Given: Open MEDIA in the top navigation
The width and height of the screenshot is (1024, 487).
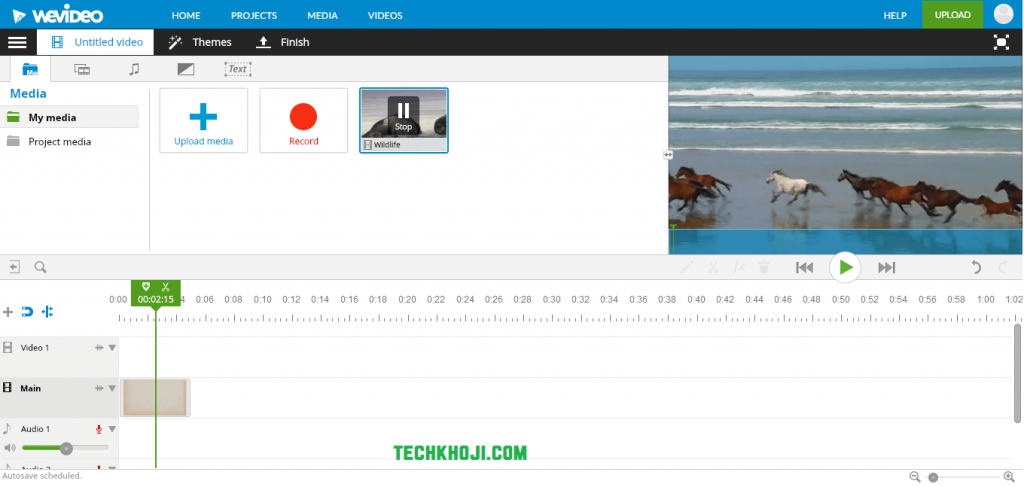Looking at the screenshot, I should pyautogui.click(x=323, y=15).
